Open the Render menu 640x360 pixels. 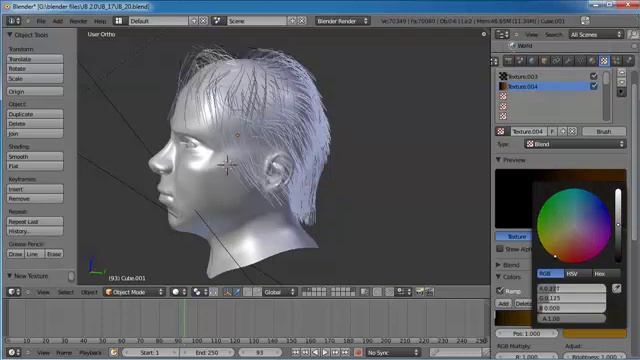click(78, 21)
